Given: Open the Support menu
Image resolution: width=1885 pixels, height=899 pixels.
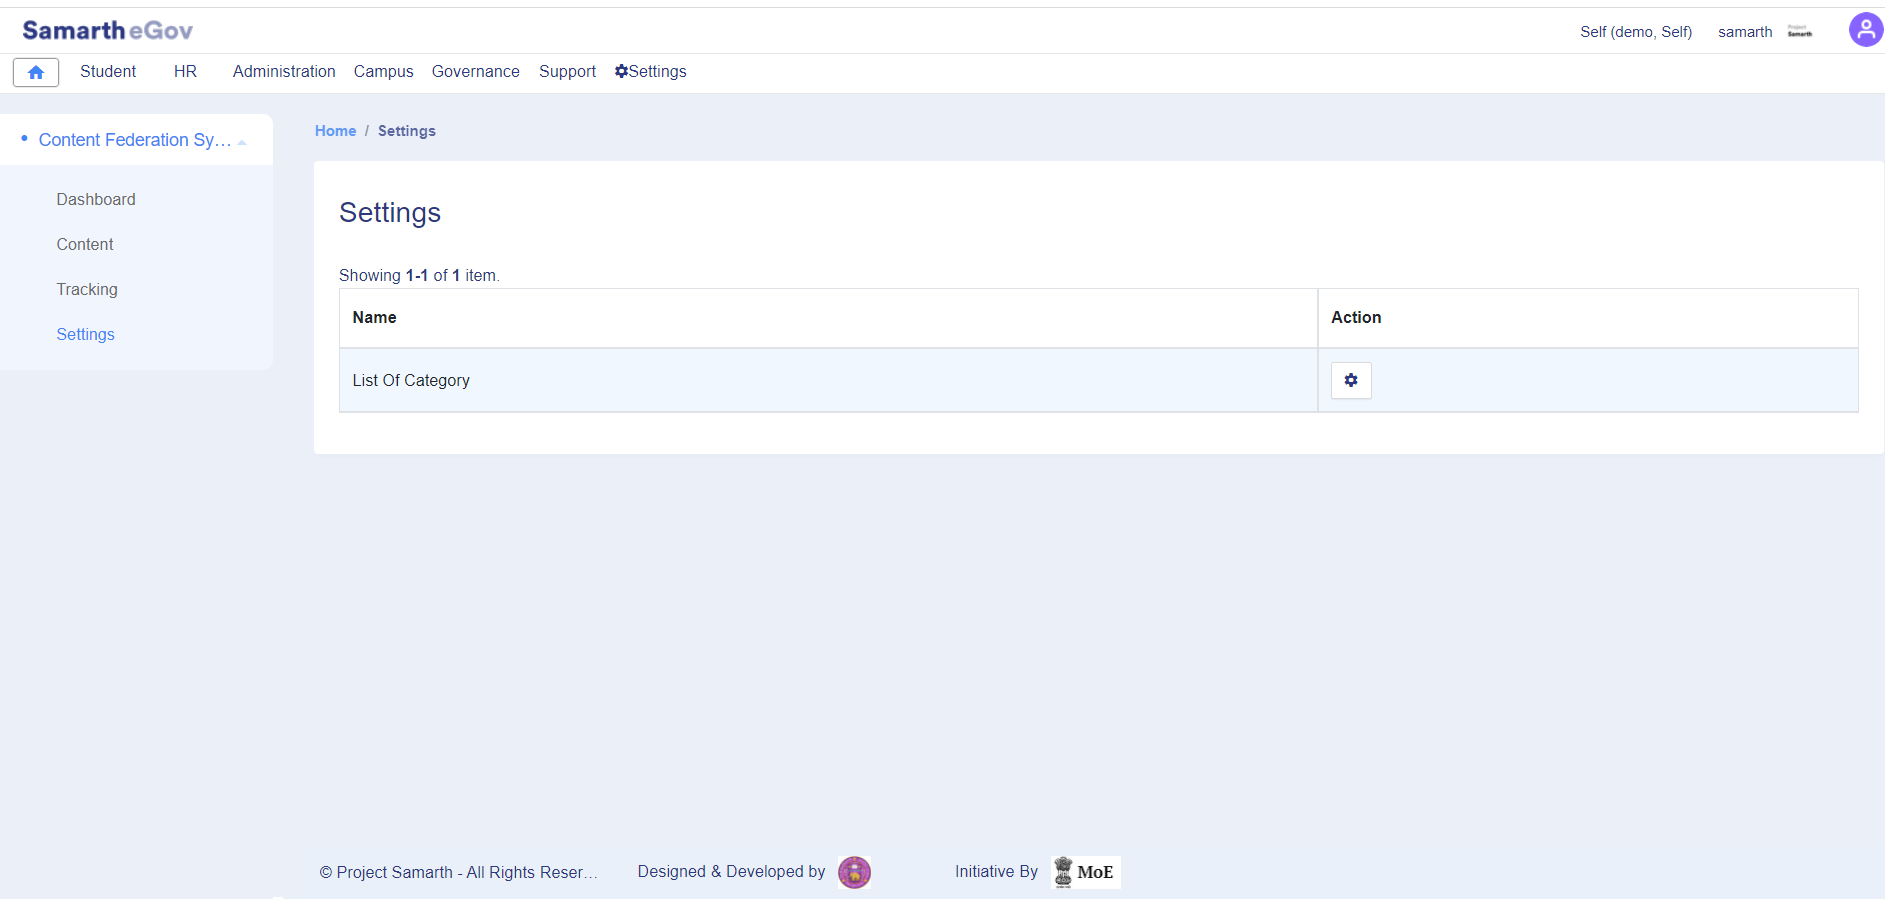Looking at the screenshot, I should pos(567,72).
